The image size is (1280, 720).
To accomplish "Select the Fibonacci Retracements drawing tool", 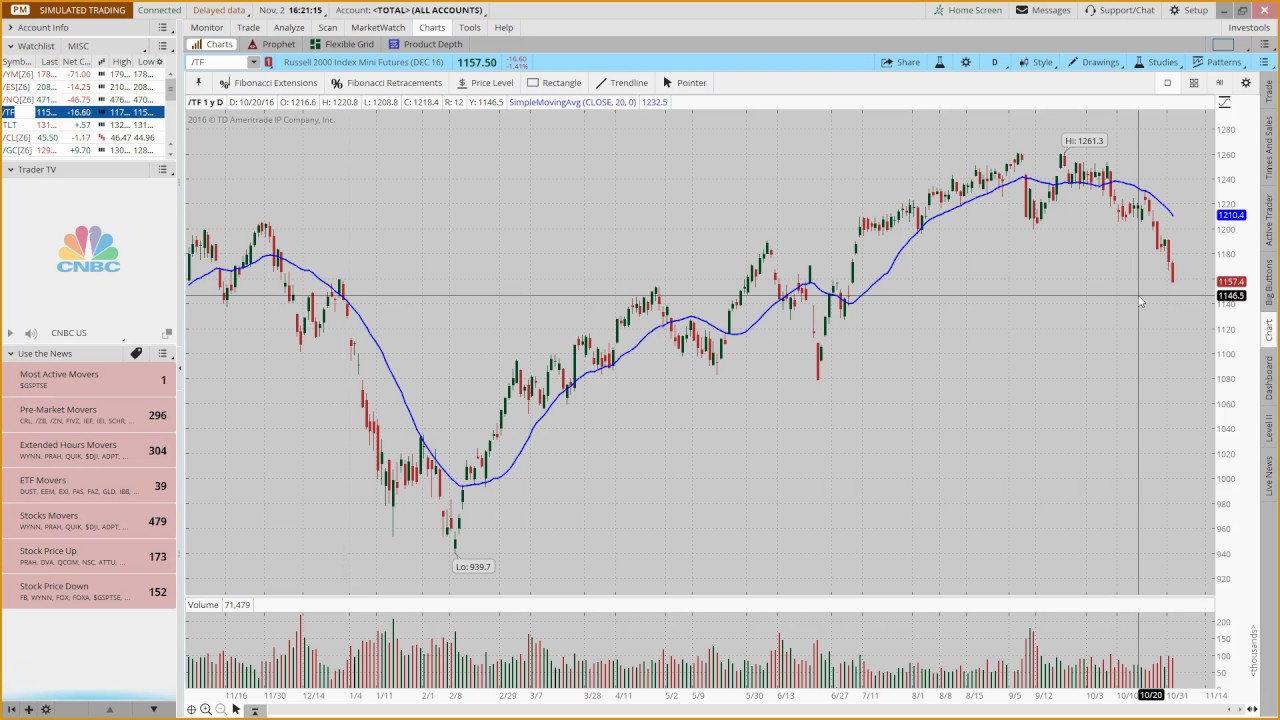I will 386,83.
